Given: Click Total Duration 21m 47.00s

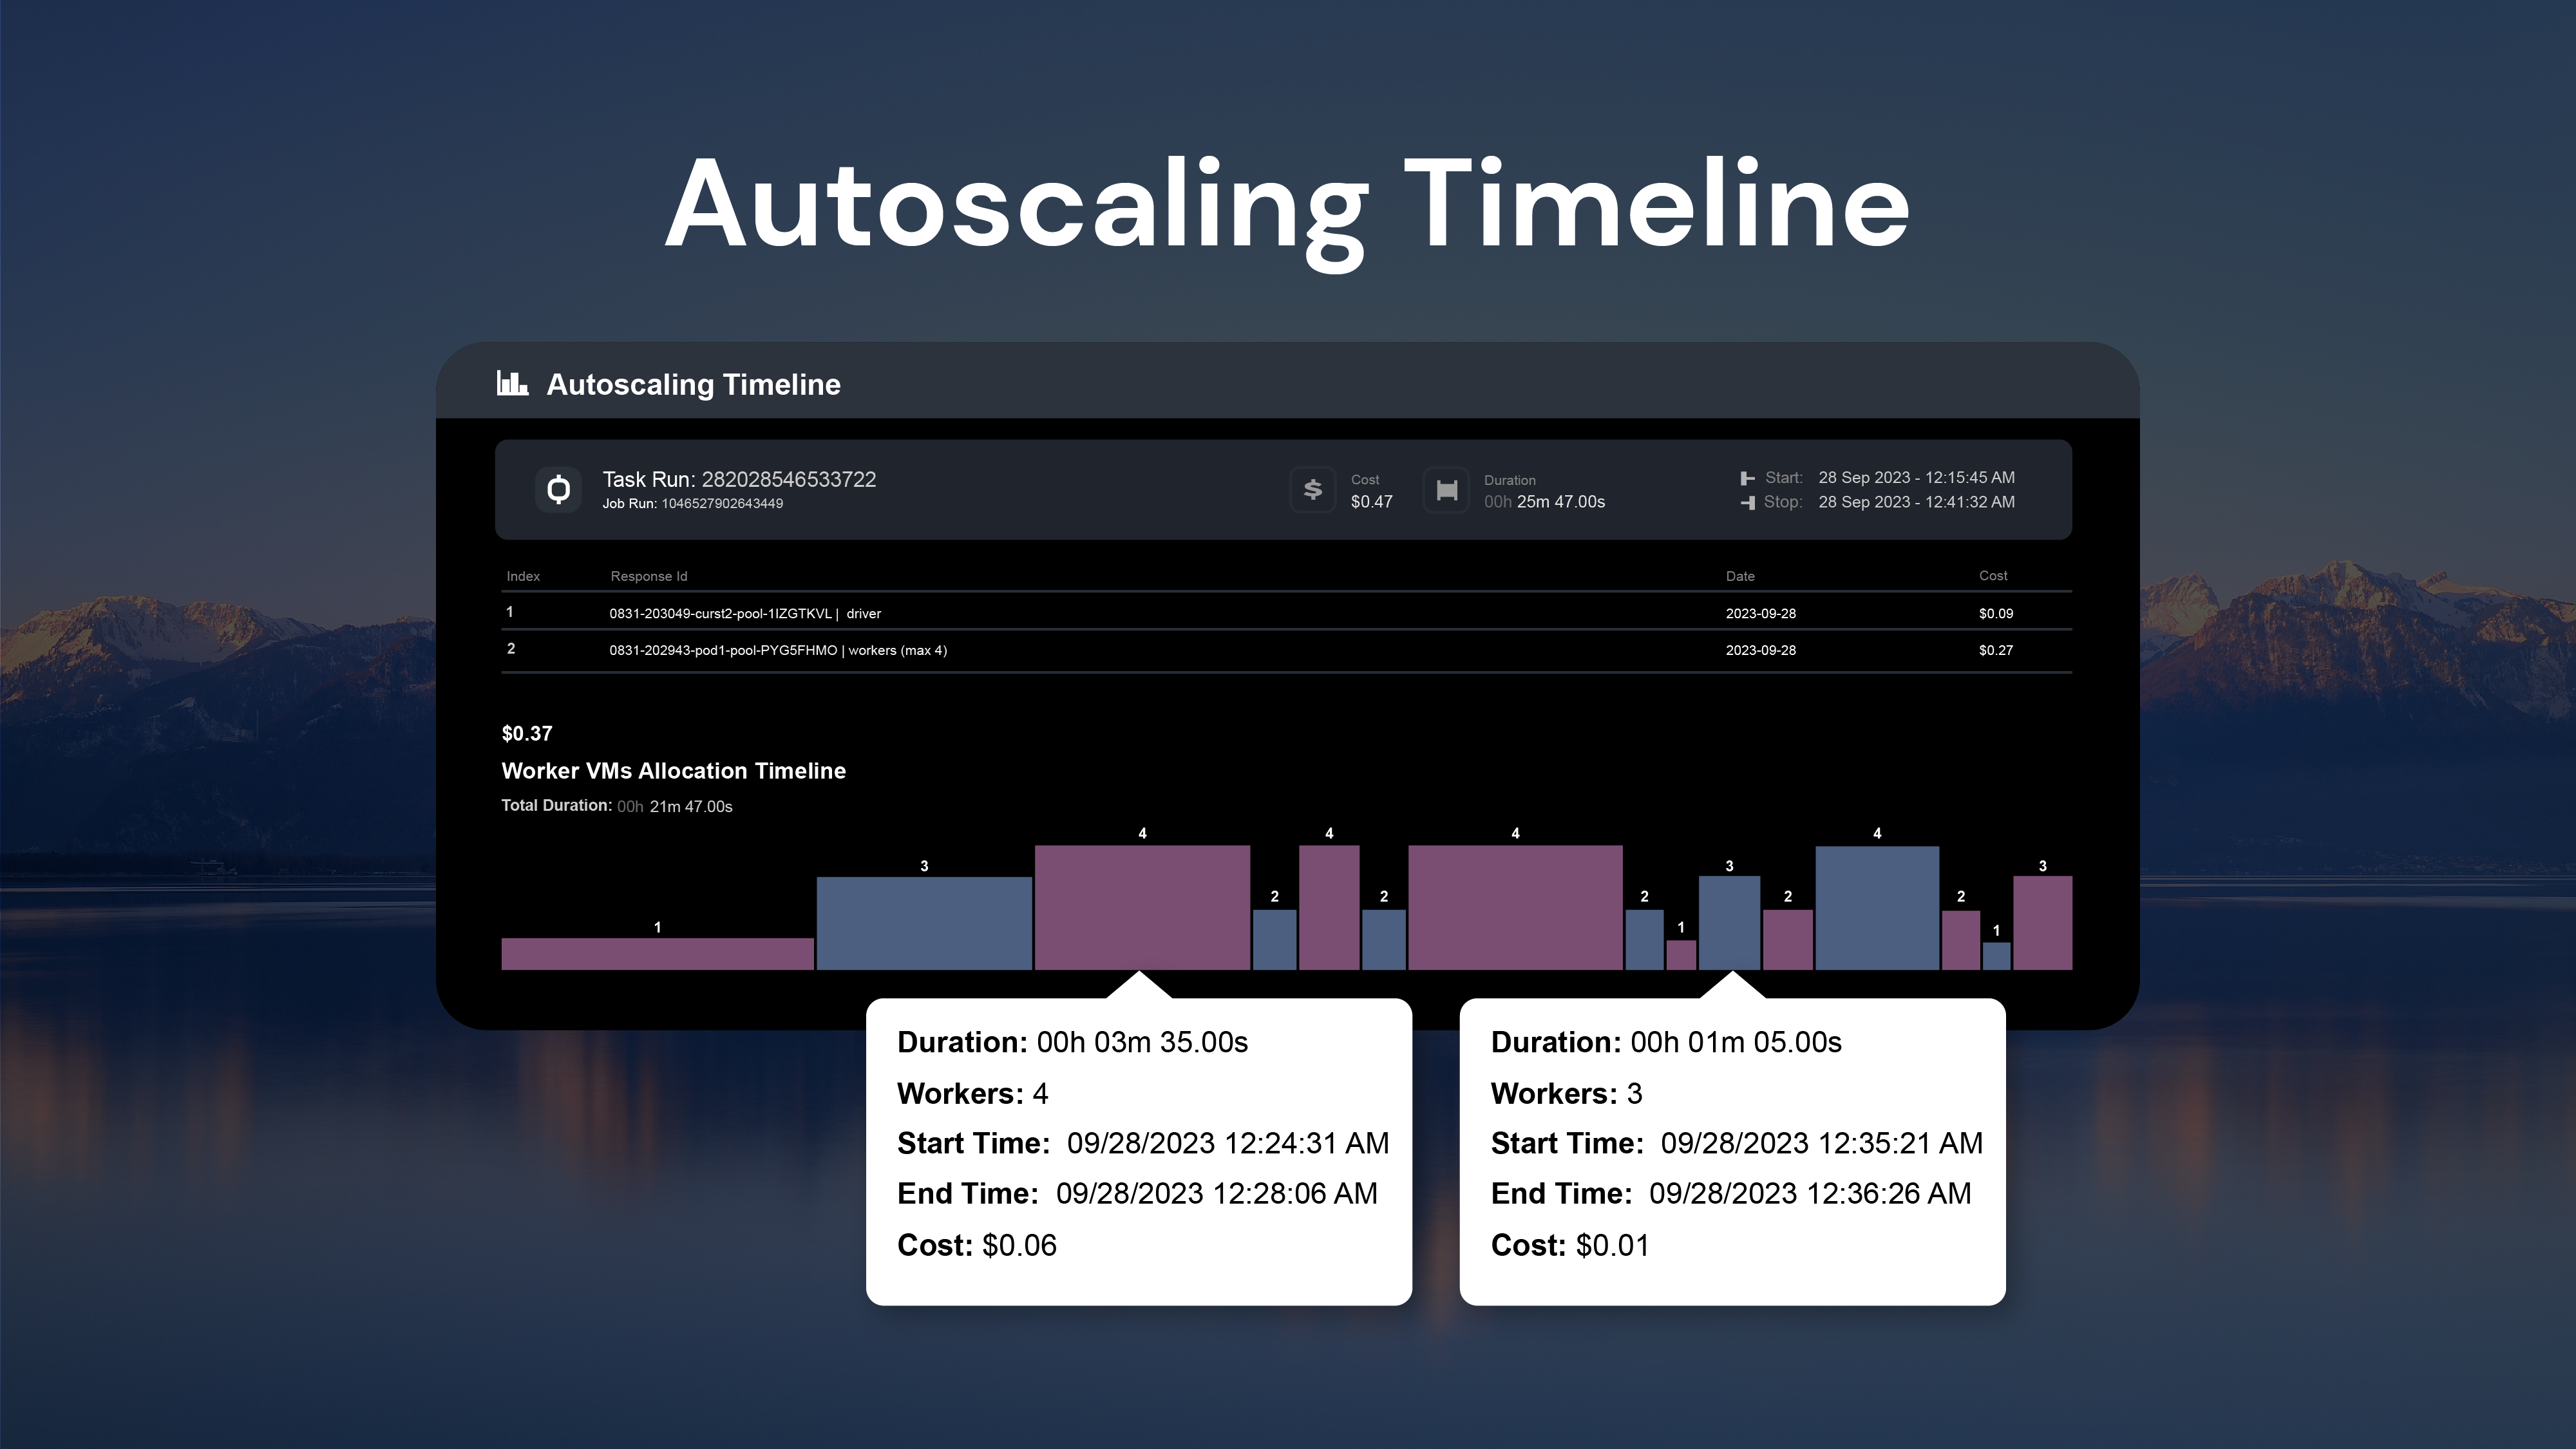Looking at the screenshot, I should click(x=617, y=806).
